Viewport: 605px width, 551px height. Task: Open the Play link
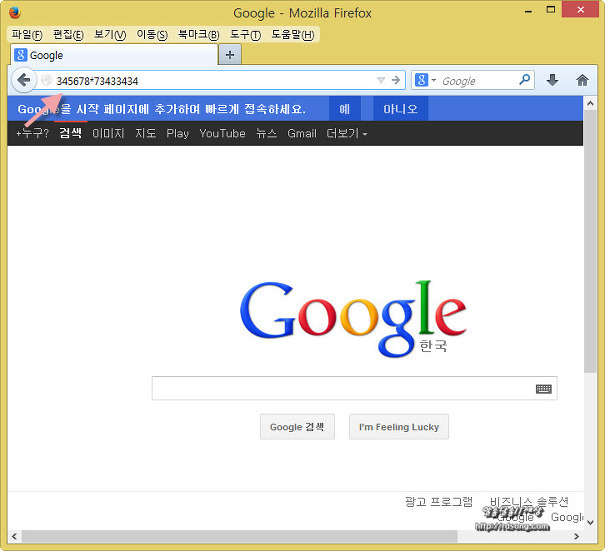point(177,133)
